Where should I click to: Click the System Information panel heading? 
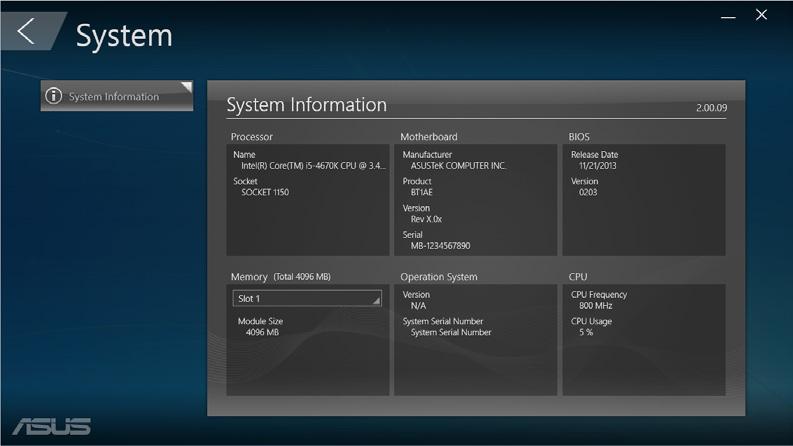[306, 105]
